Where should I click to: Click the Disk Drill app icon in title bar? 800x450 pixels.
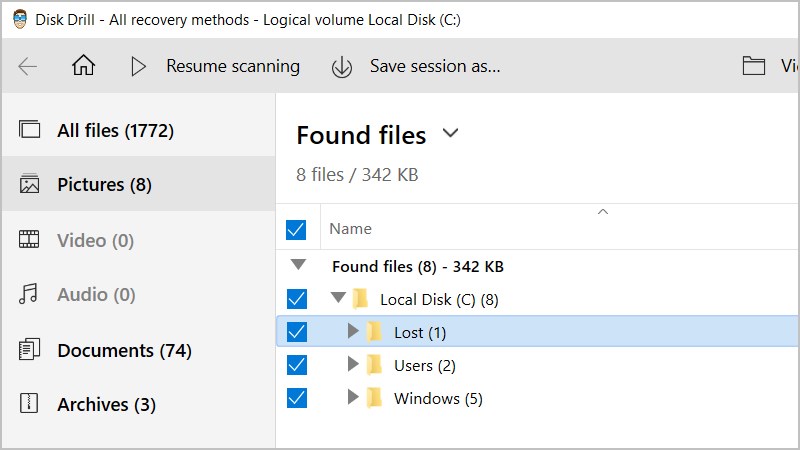coord(20,19)
